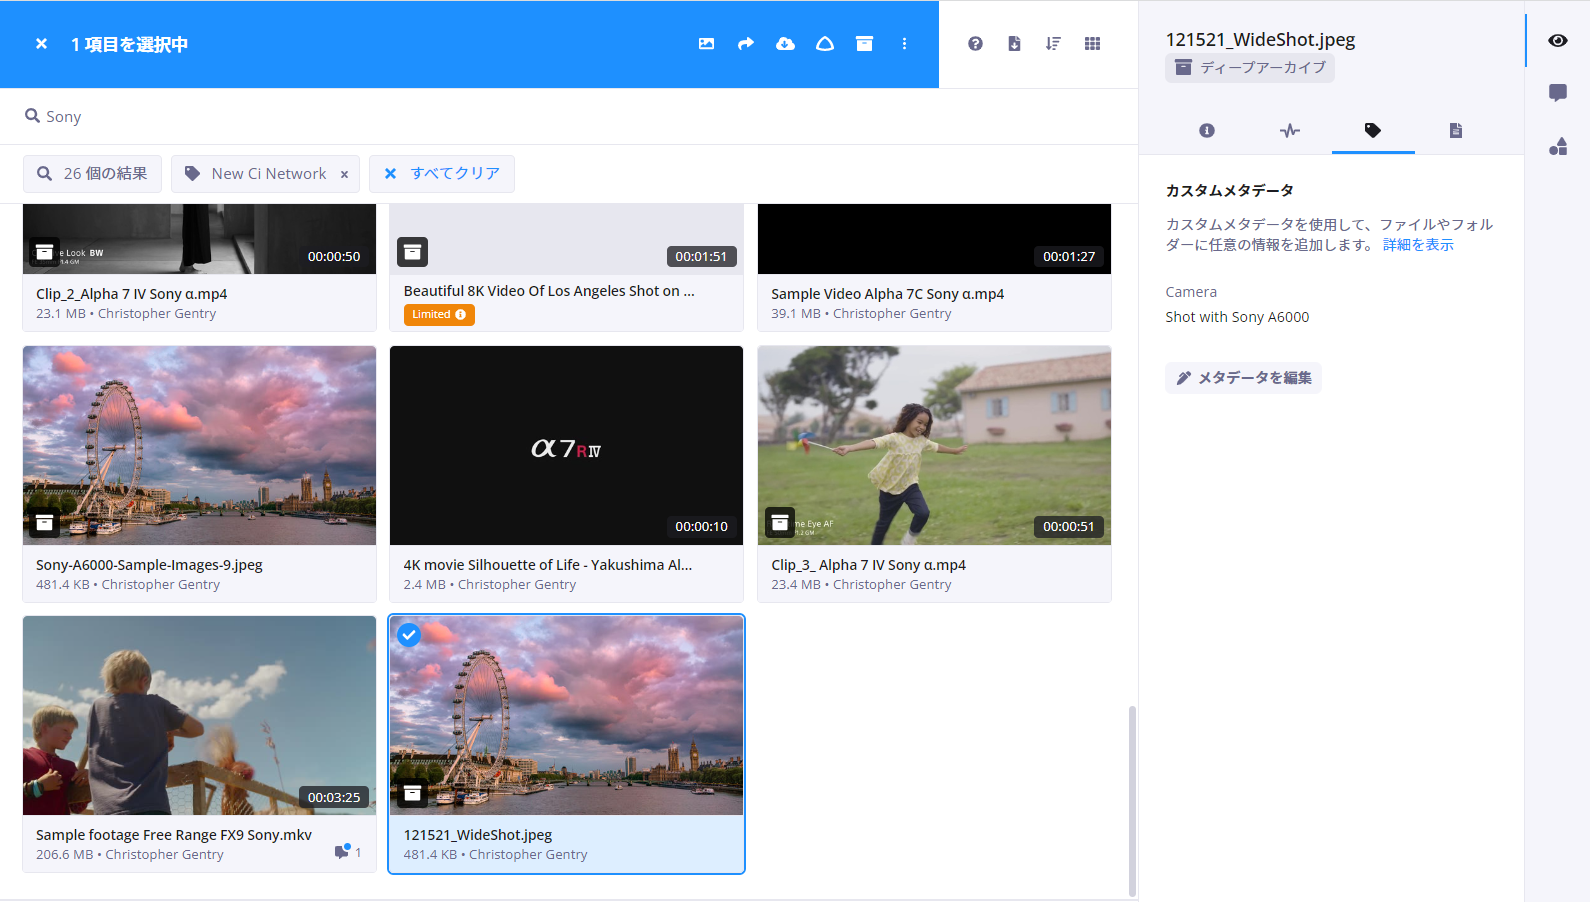Close the selection bar with X icon
The width and height of the screenshot is (1590, 902).
(41, 44)
